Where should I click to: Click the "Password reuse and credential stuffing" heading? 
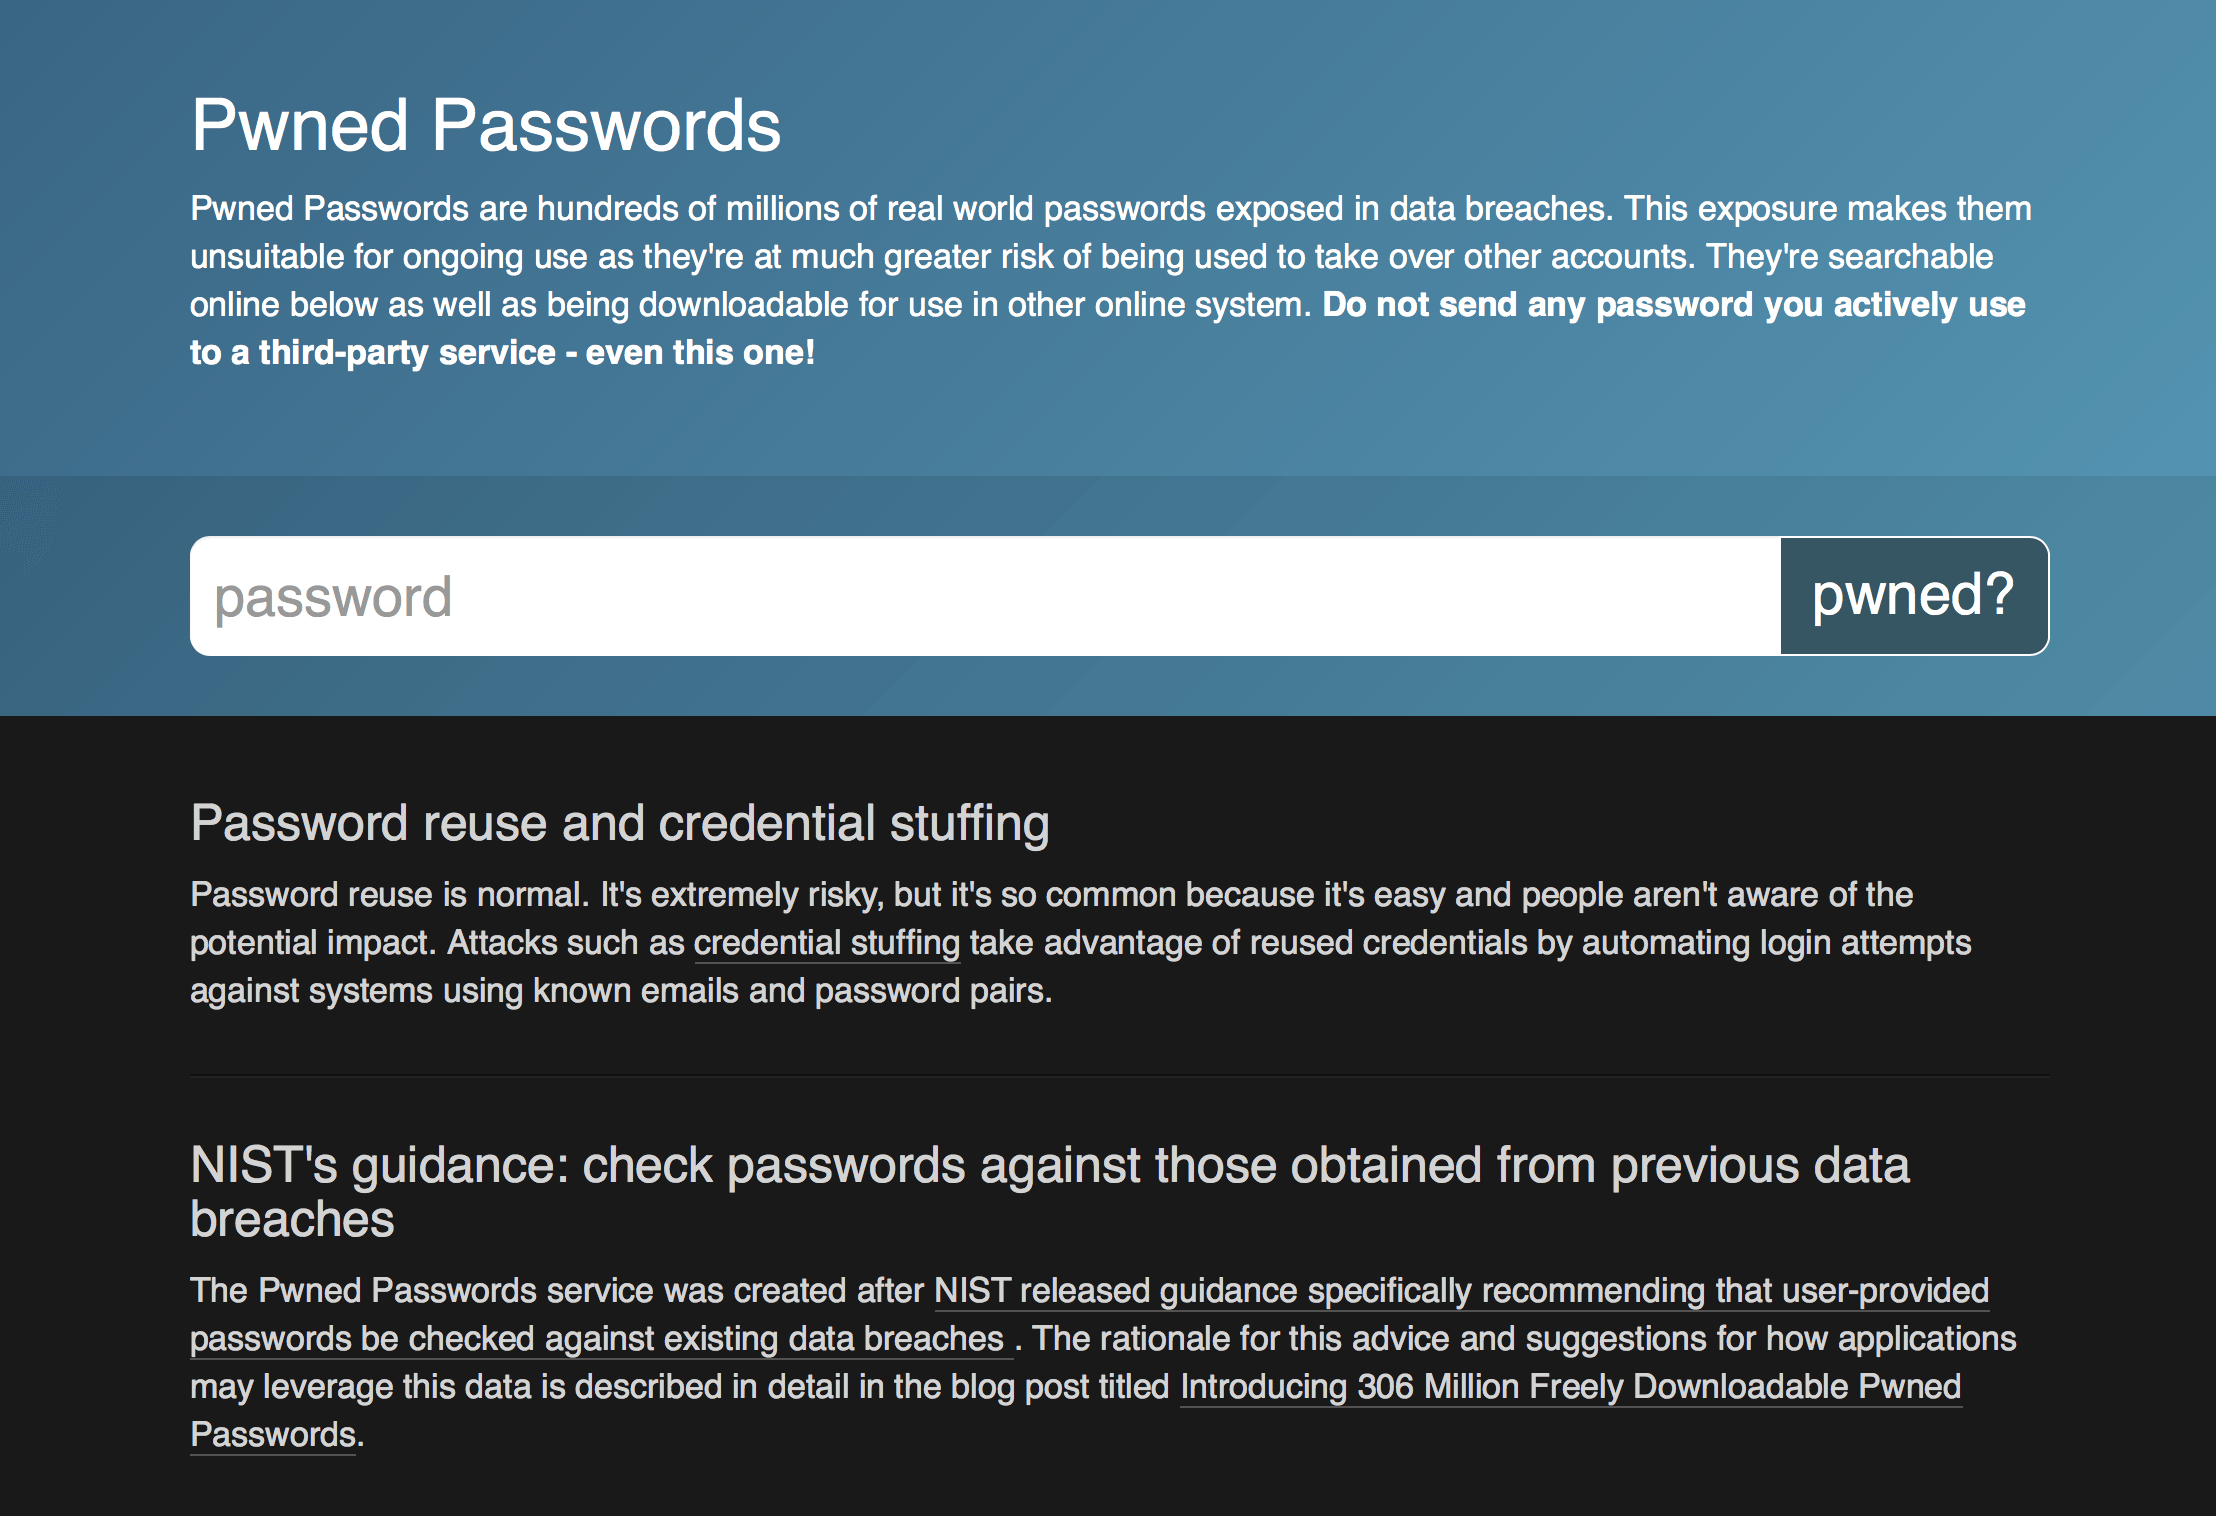pyautogui.click(x=620, y=824)
